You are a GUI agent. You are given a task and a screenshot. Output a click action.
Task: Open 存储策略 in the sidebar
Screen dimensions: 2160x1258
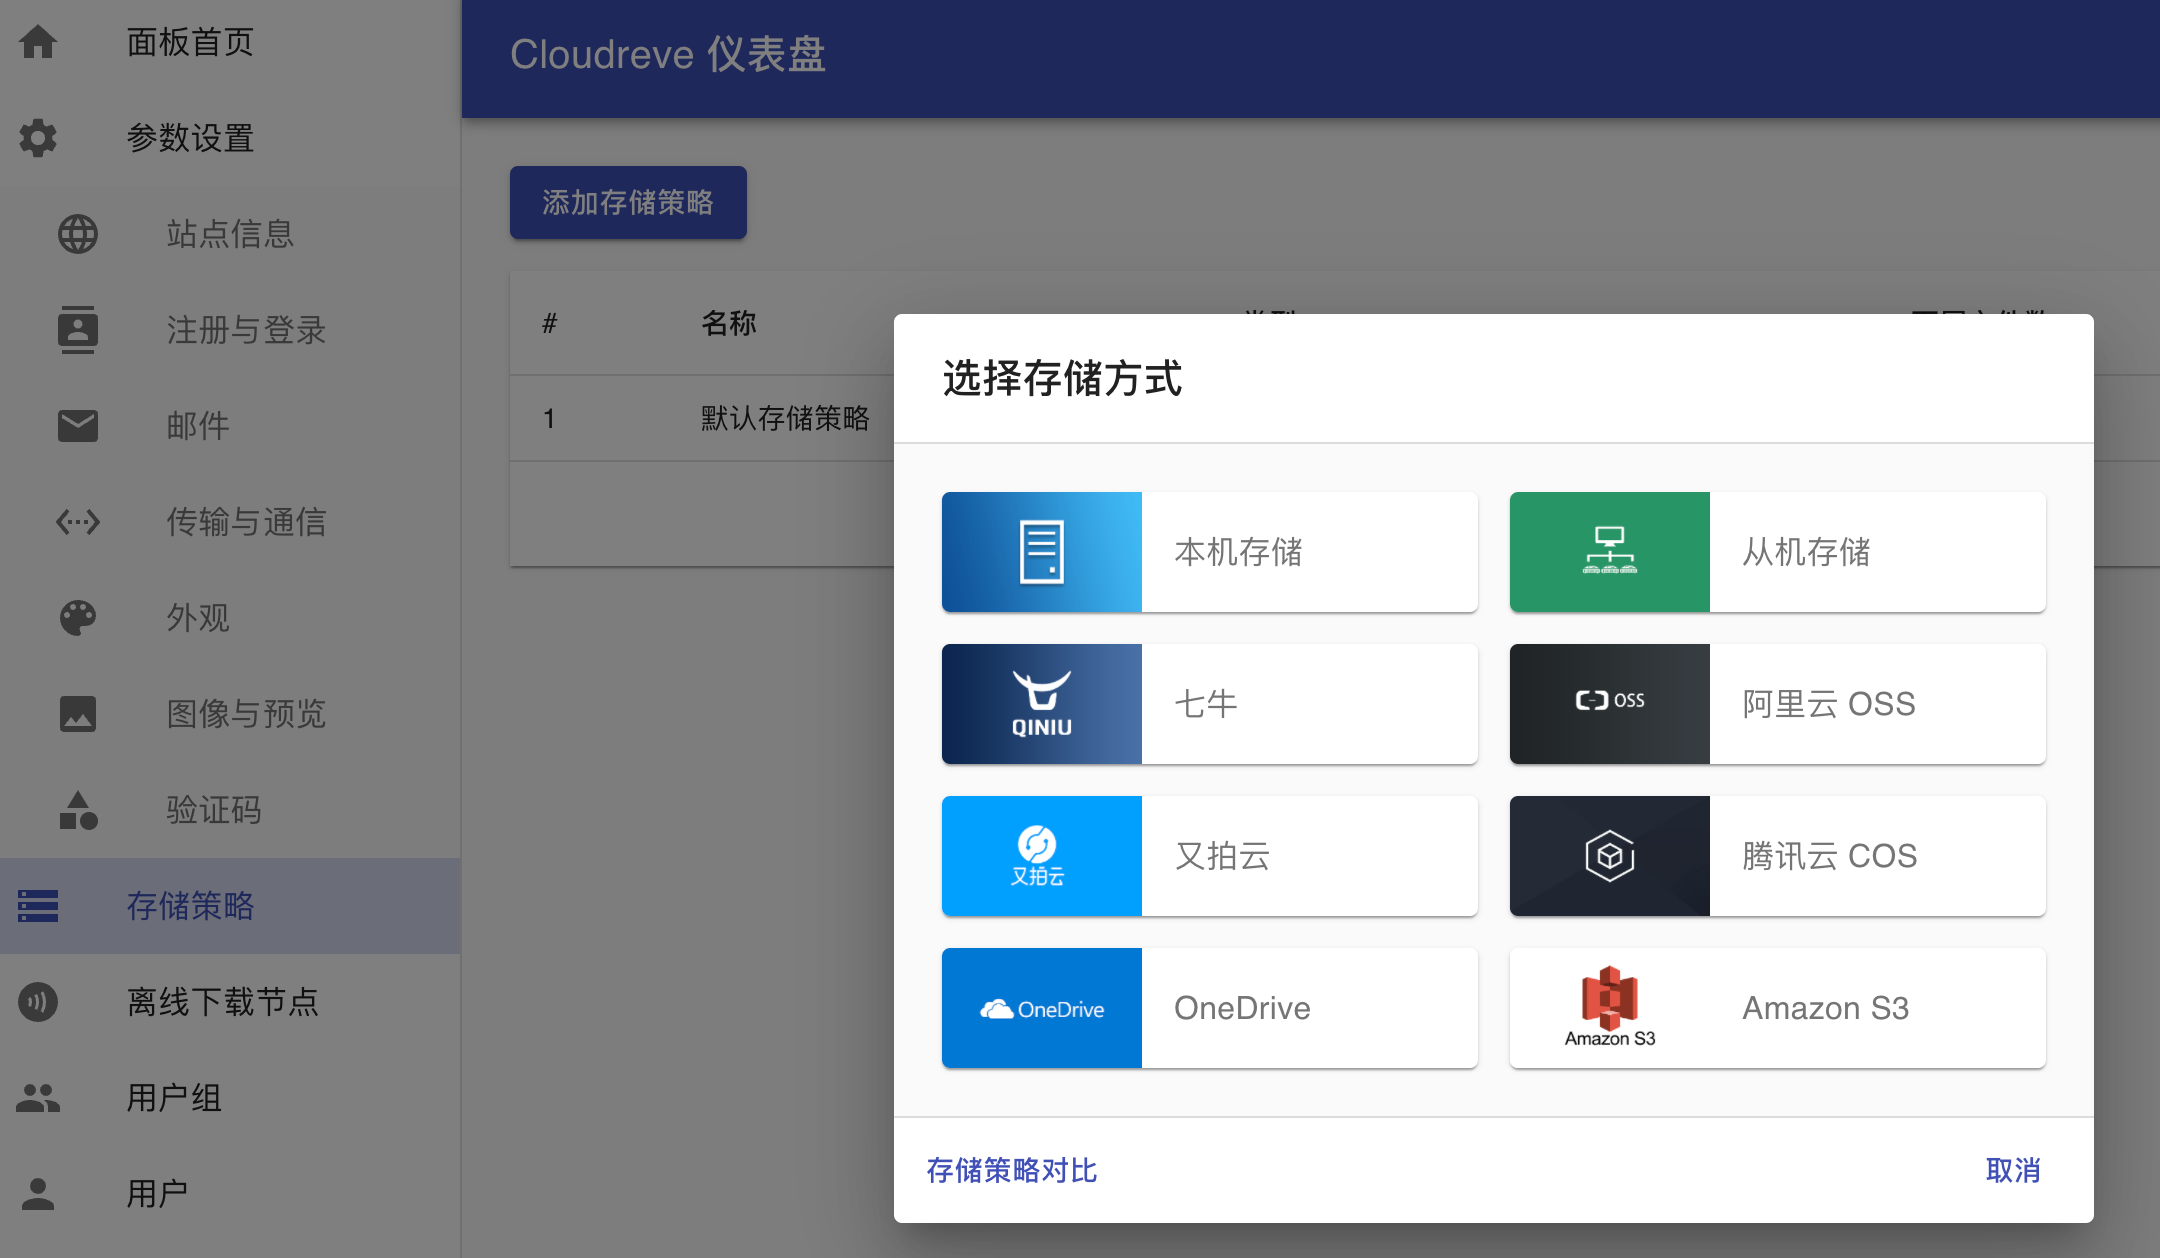pyautogui.click(x=230, y=906)
